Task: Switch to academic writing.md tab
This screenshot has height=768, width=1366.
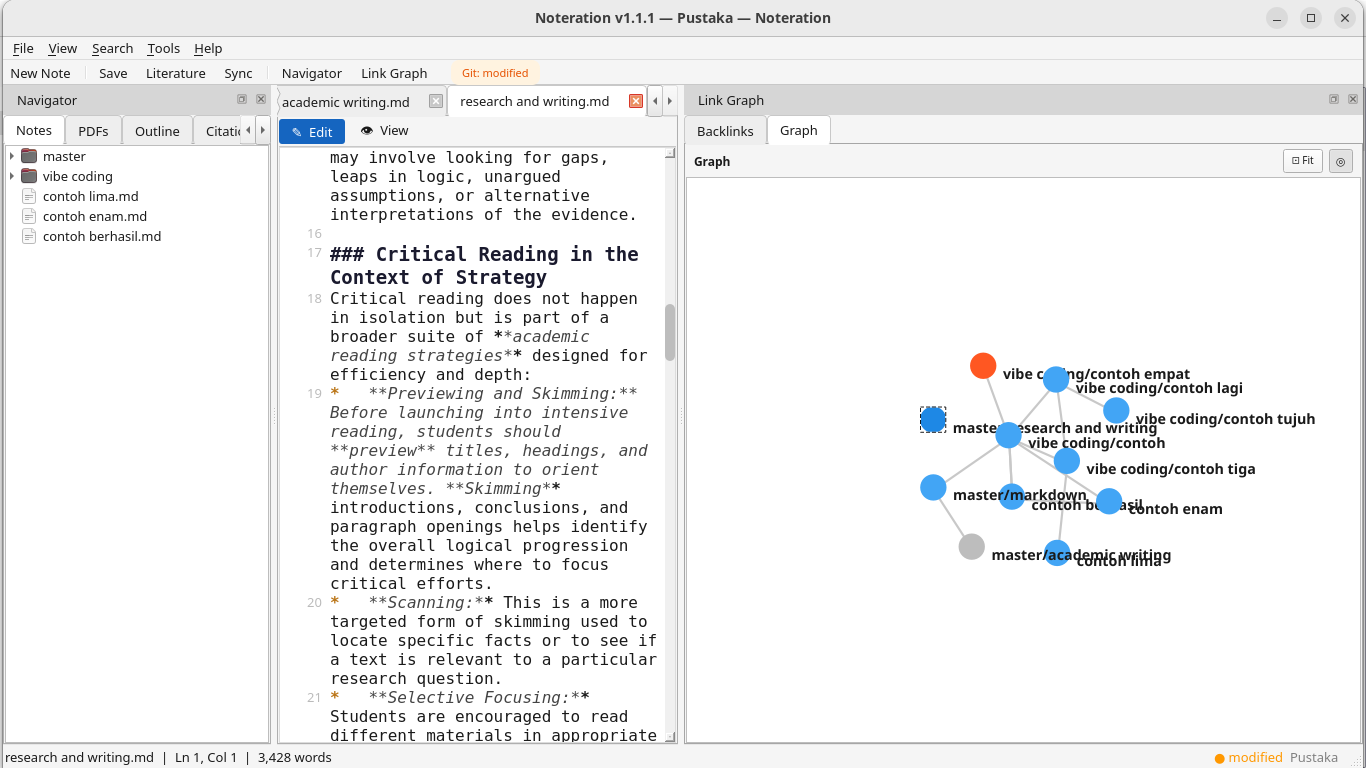Action: pyautogui.click(x=345, y=101)
